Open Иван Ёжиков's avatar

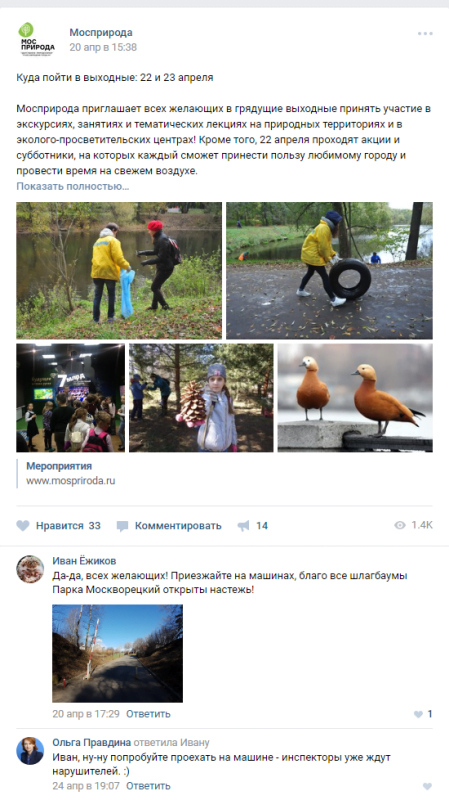(x=30, y=569)
